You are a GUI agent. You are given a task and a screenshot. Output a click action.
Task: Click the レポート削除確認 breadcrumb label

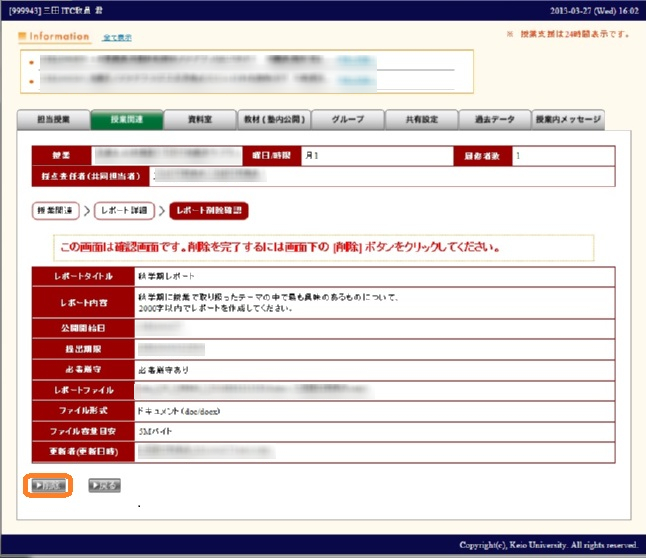209,211
